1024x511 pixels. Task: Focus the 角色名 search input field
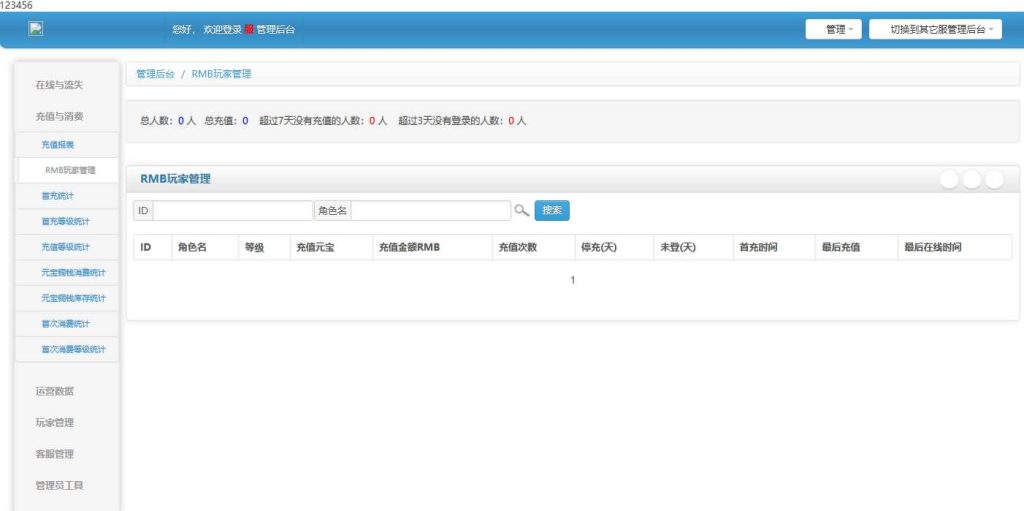pos(430,211)
